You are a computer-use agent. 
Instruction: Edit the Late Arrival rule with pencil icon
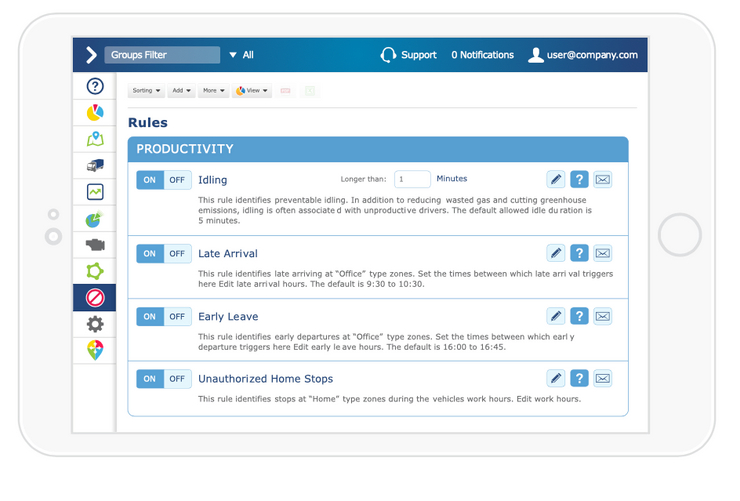coord(555,253)
